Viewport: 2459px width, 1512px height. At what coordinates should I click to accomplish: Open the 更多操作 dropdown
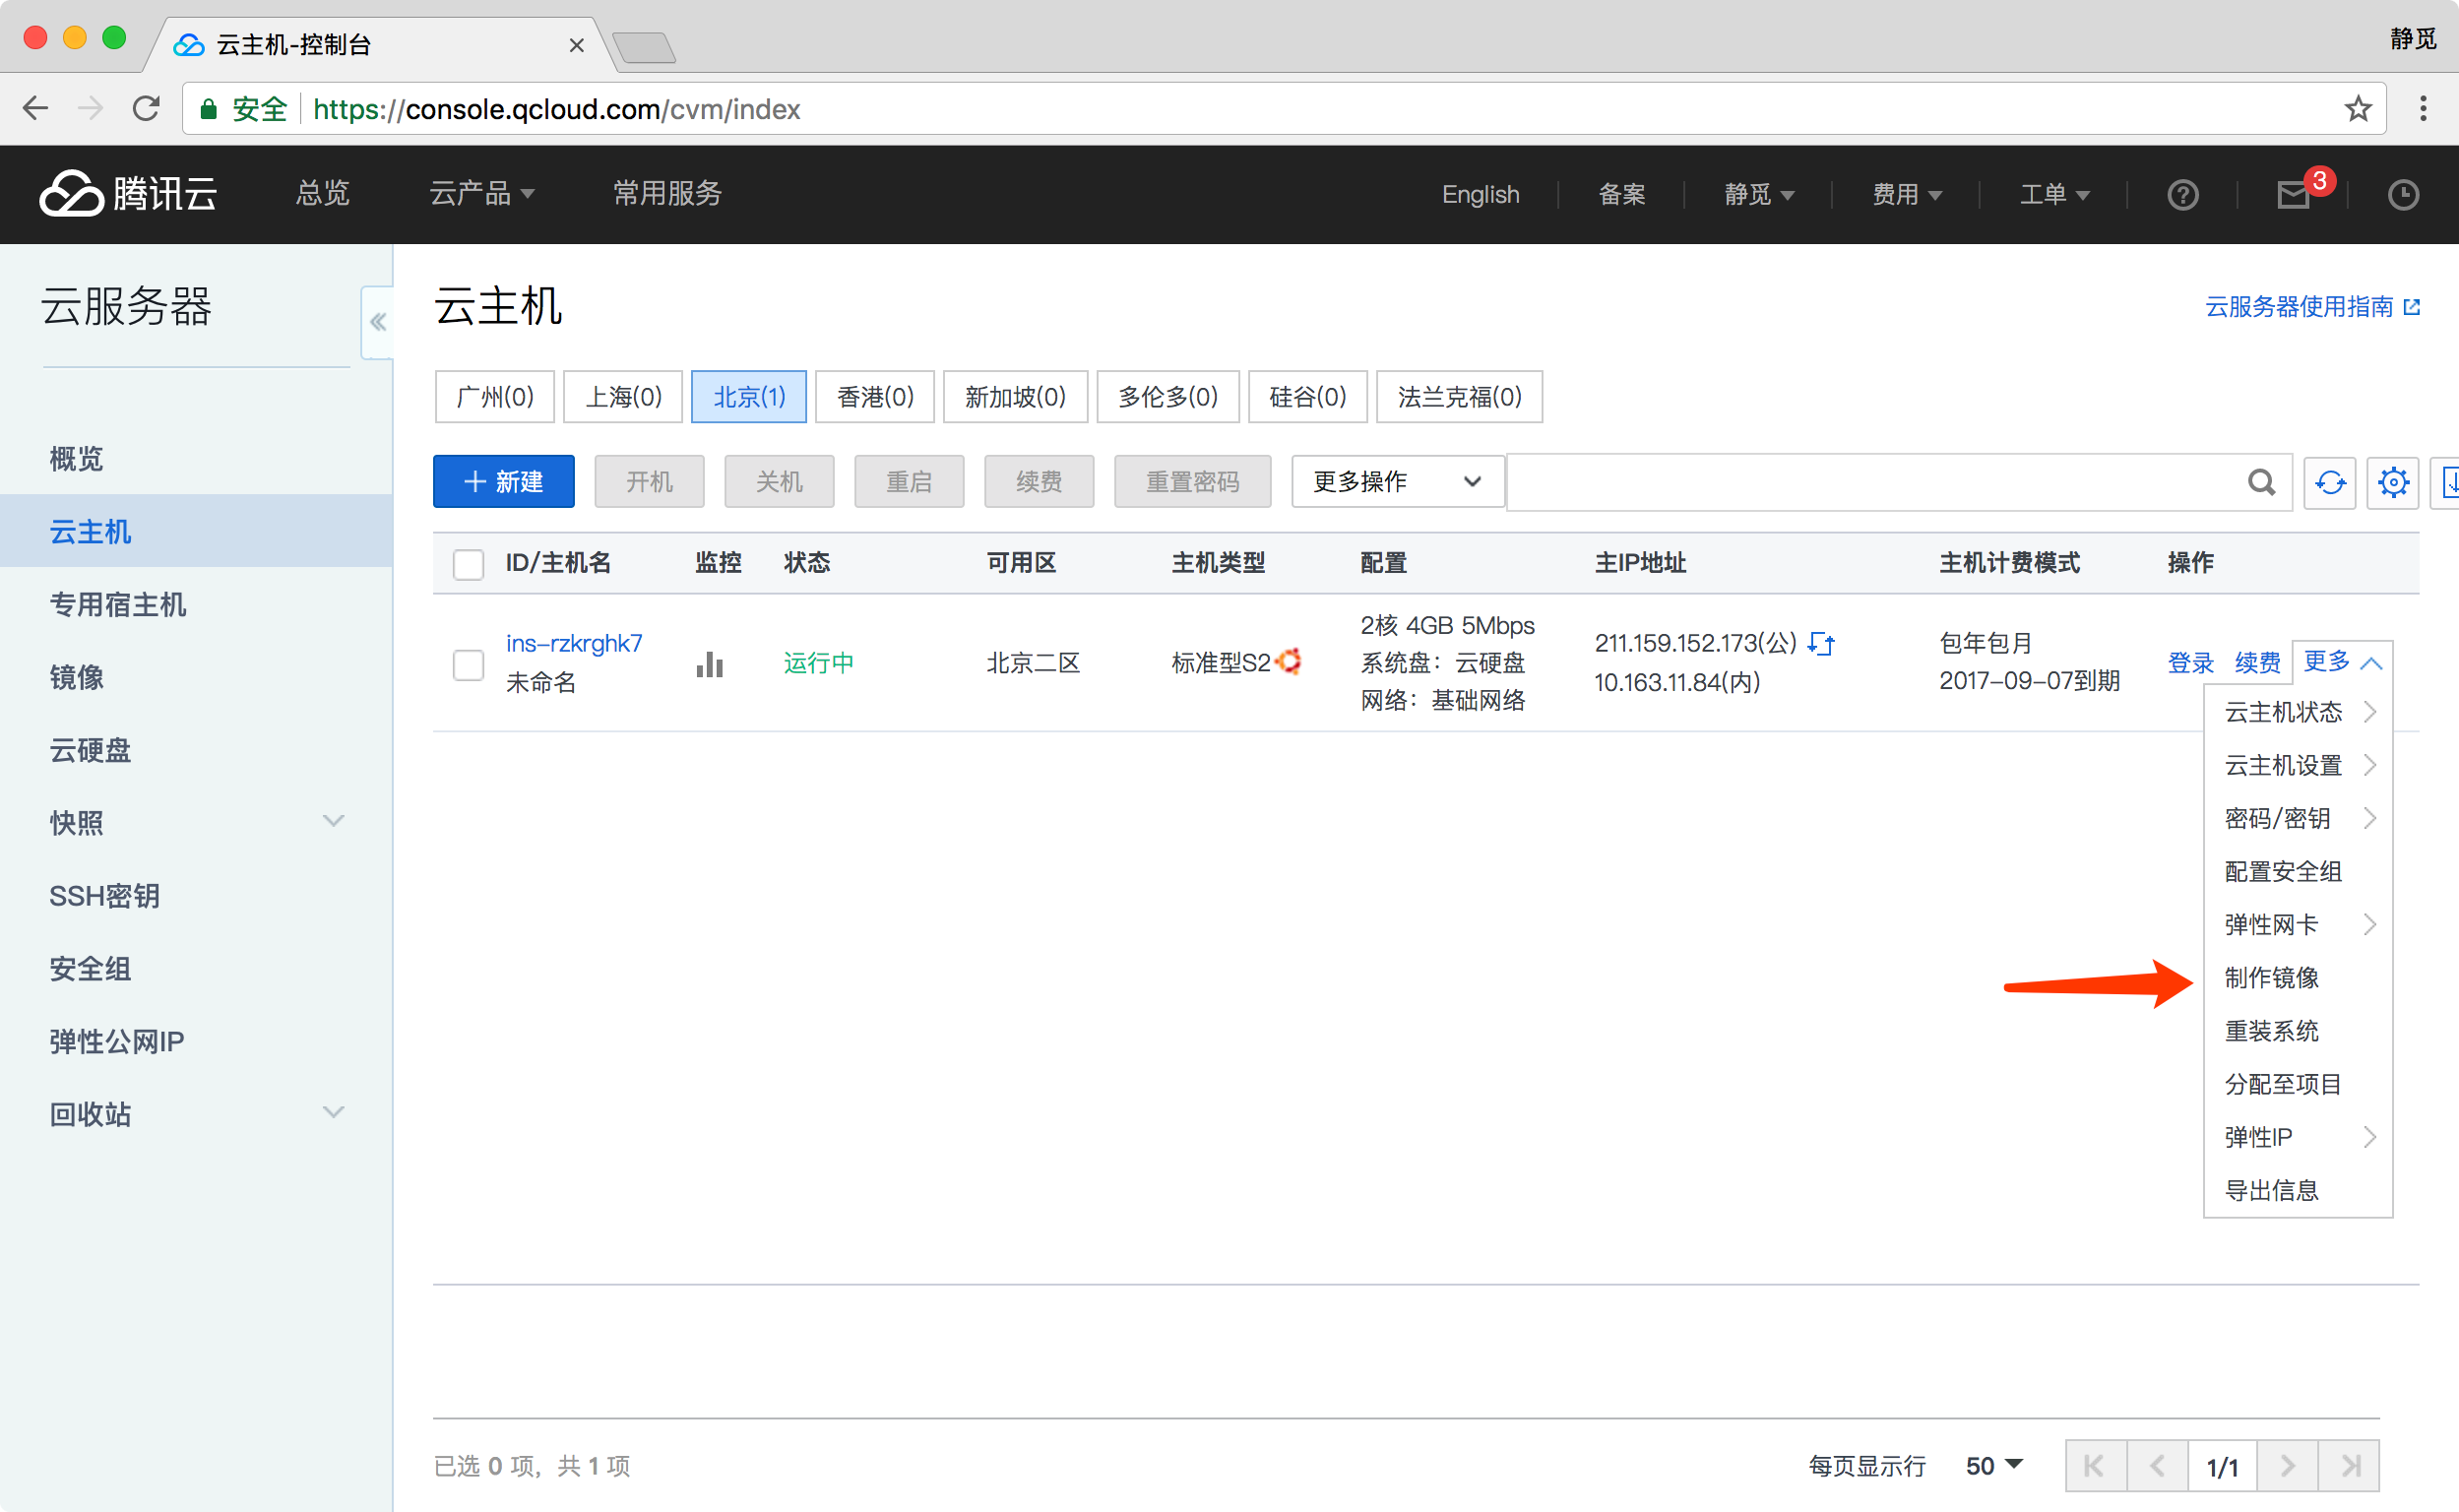click(x=1396, y=482)
